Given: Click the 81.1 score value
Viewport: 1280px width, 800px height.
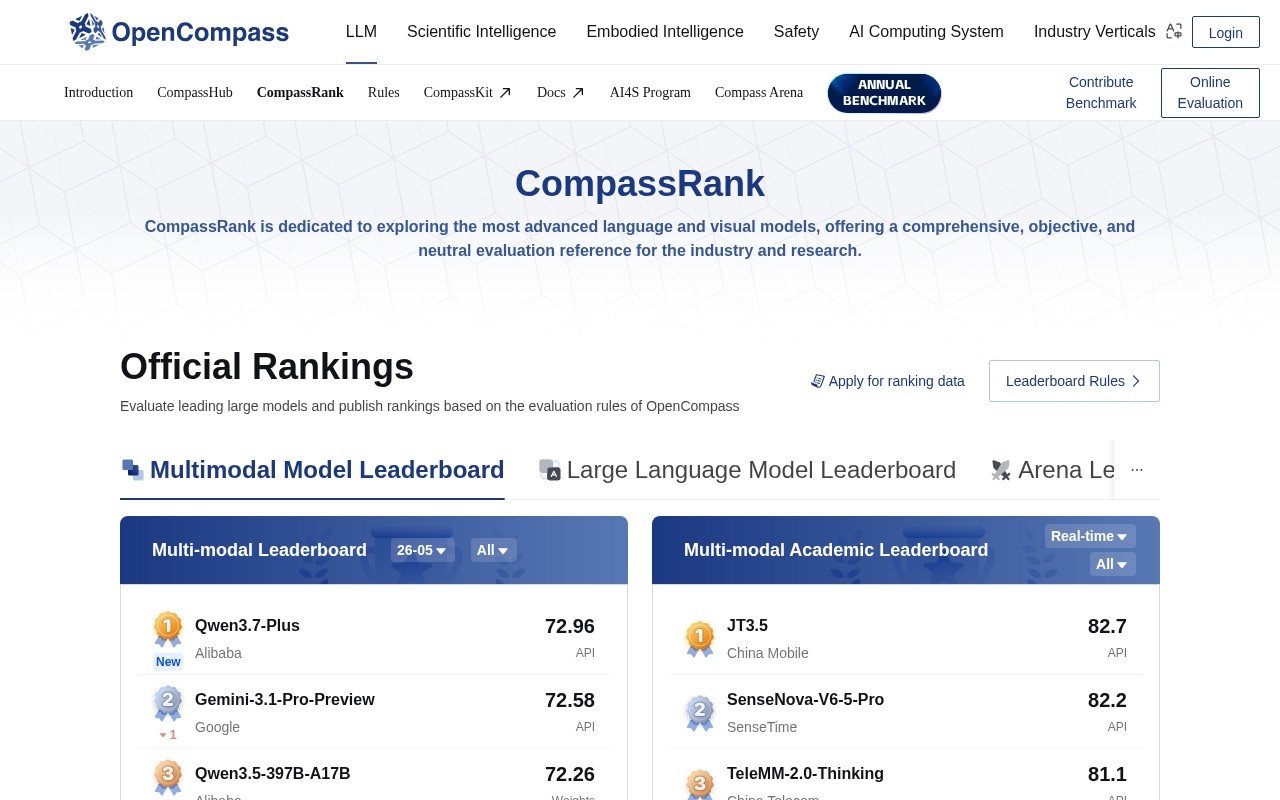Looking at the screenshot, I should (x=1107, y=774).
